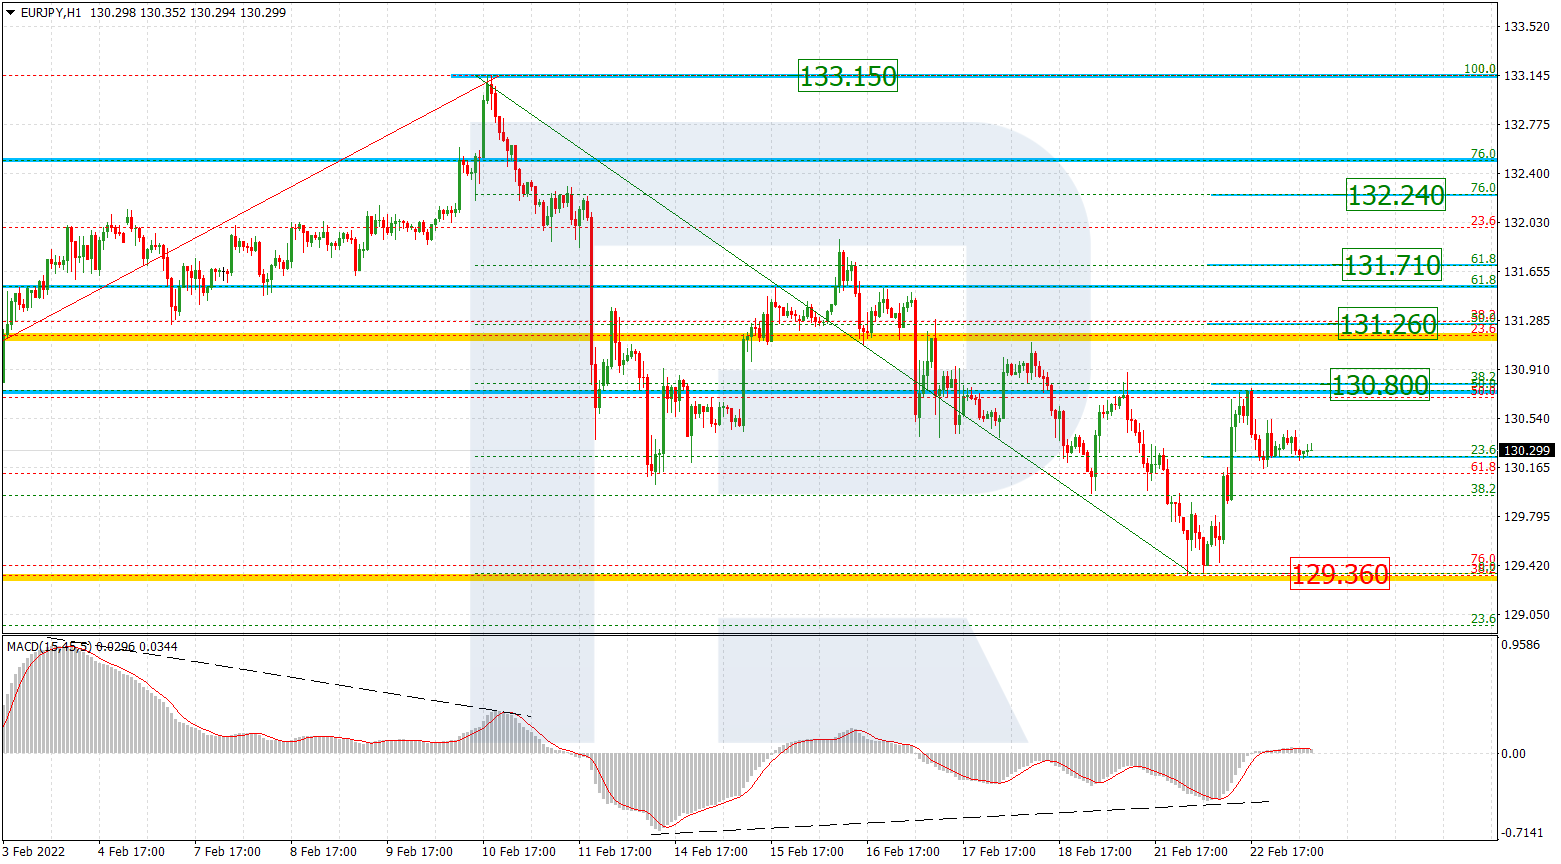The height and width of the screenshot is (864, 1561).
Task: Click 130.540 on the price axis
Action: point(1527,419)
